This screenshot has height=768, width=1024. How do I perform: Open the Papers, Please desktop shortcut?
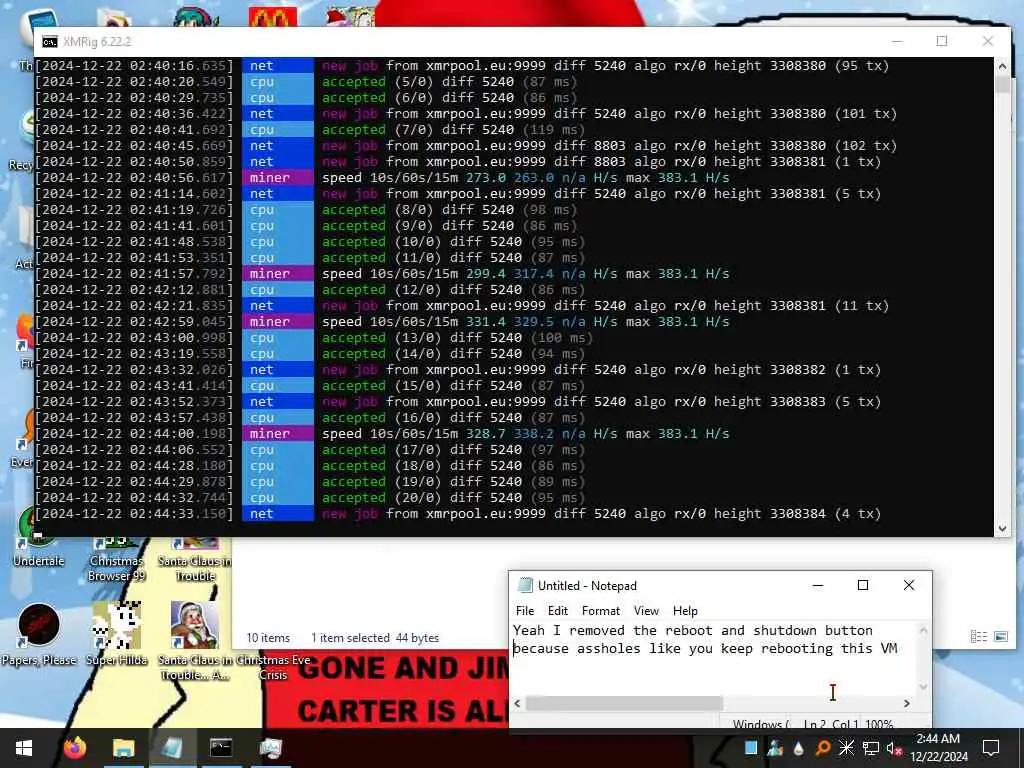(x=39, y=633)
